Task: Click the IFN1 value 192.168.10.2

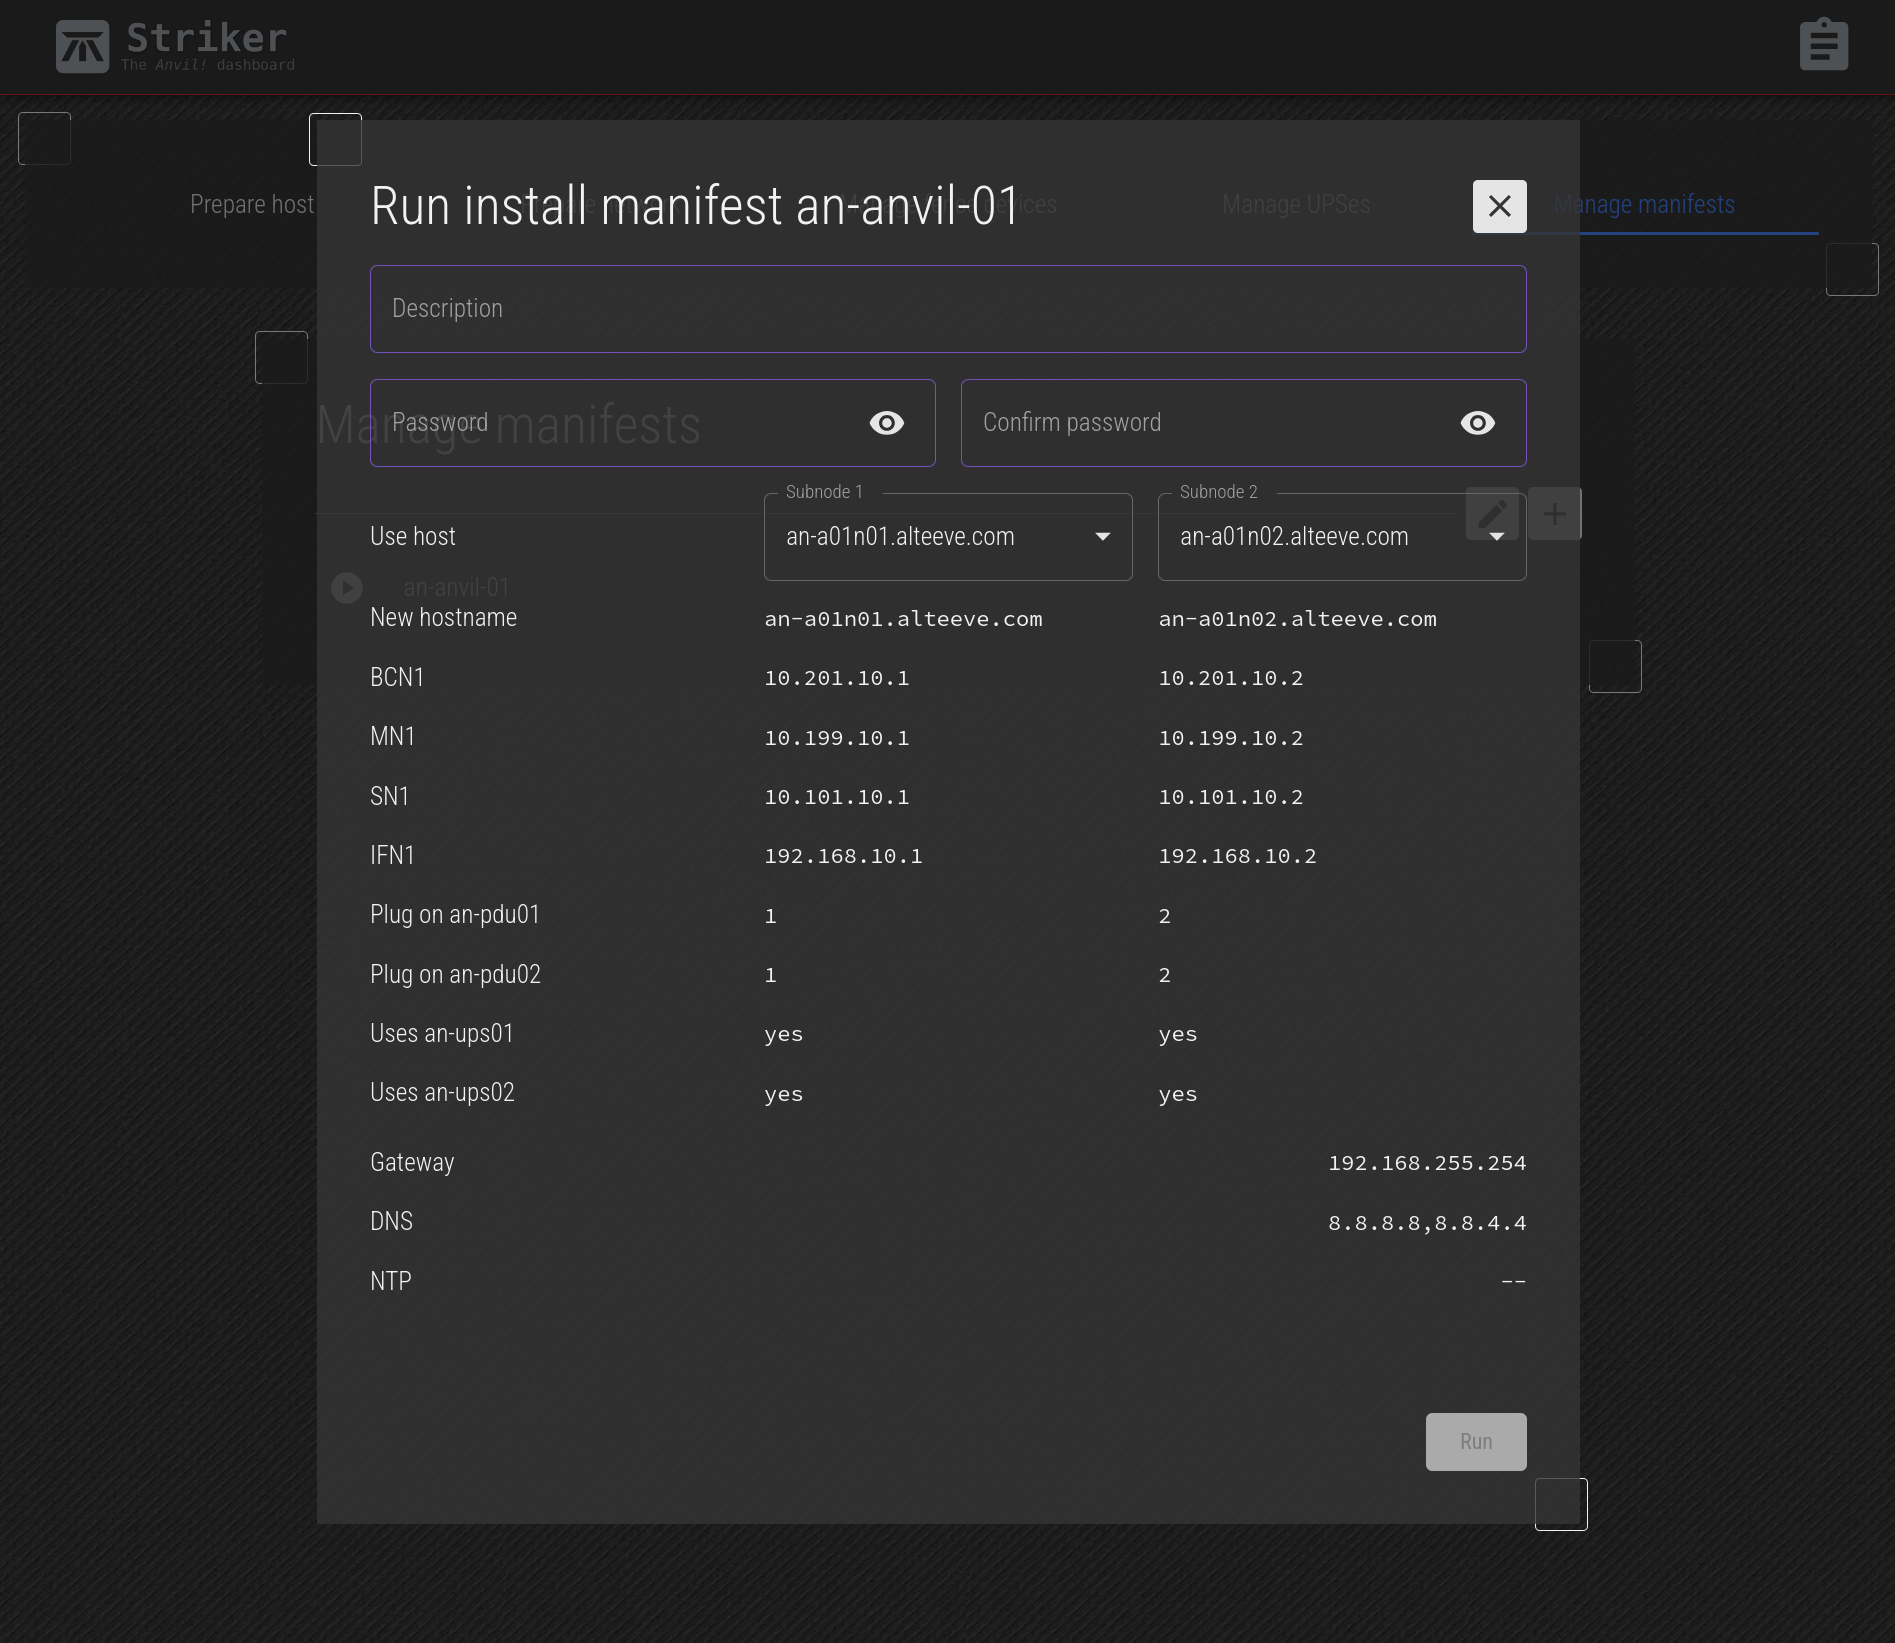Action: [x=1238, y=857]
